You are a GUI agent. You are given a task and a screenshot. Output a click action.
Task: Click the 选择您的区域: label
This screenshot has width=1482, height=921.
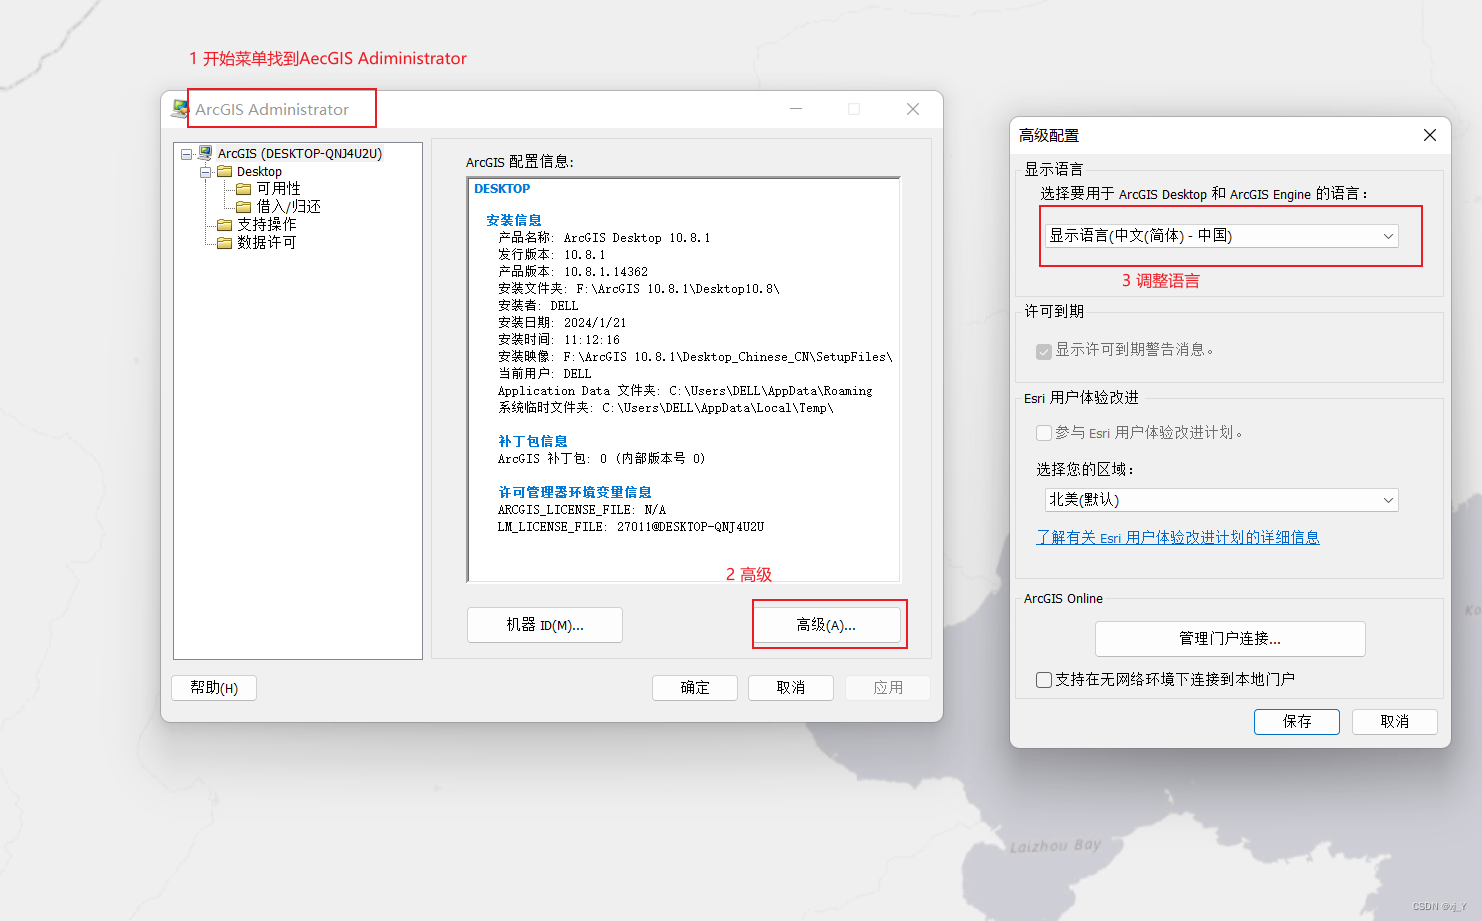(x=1085, y=470)
